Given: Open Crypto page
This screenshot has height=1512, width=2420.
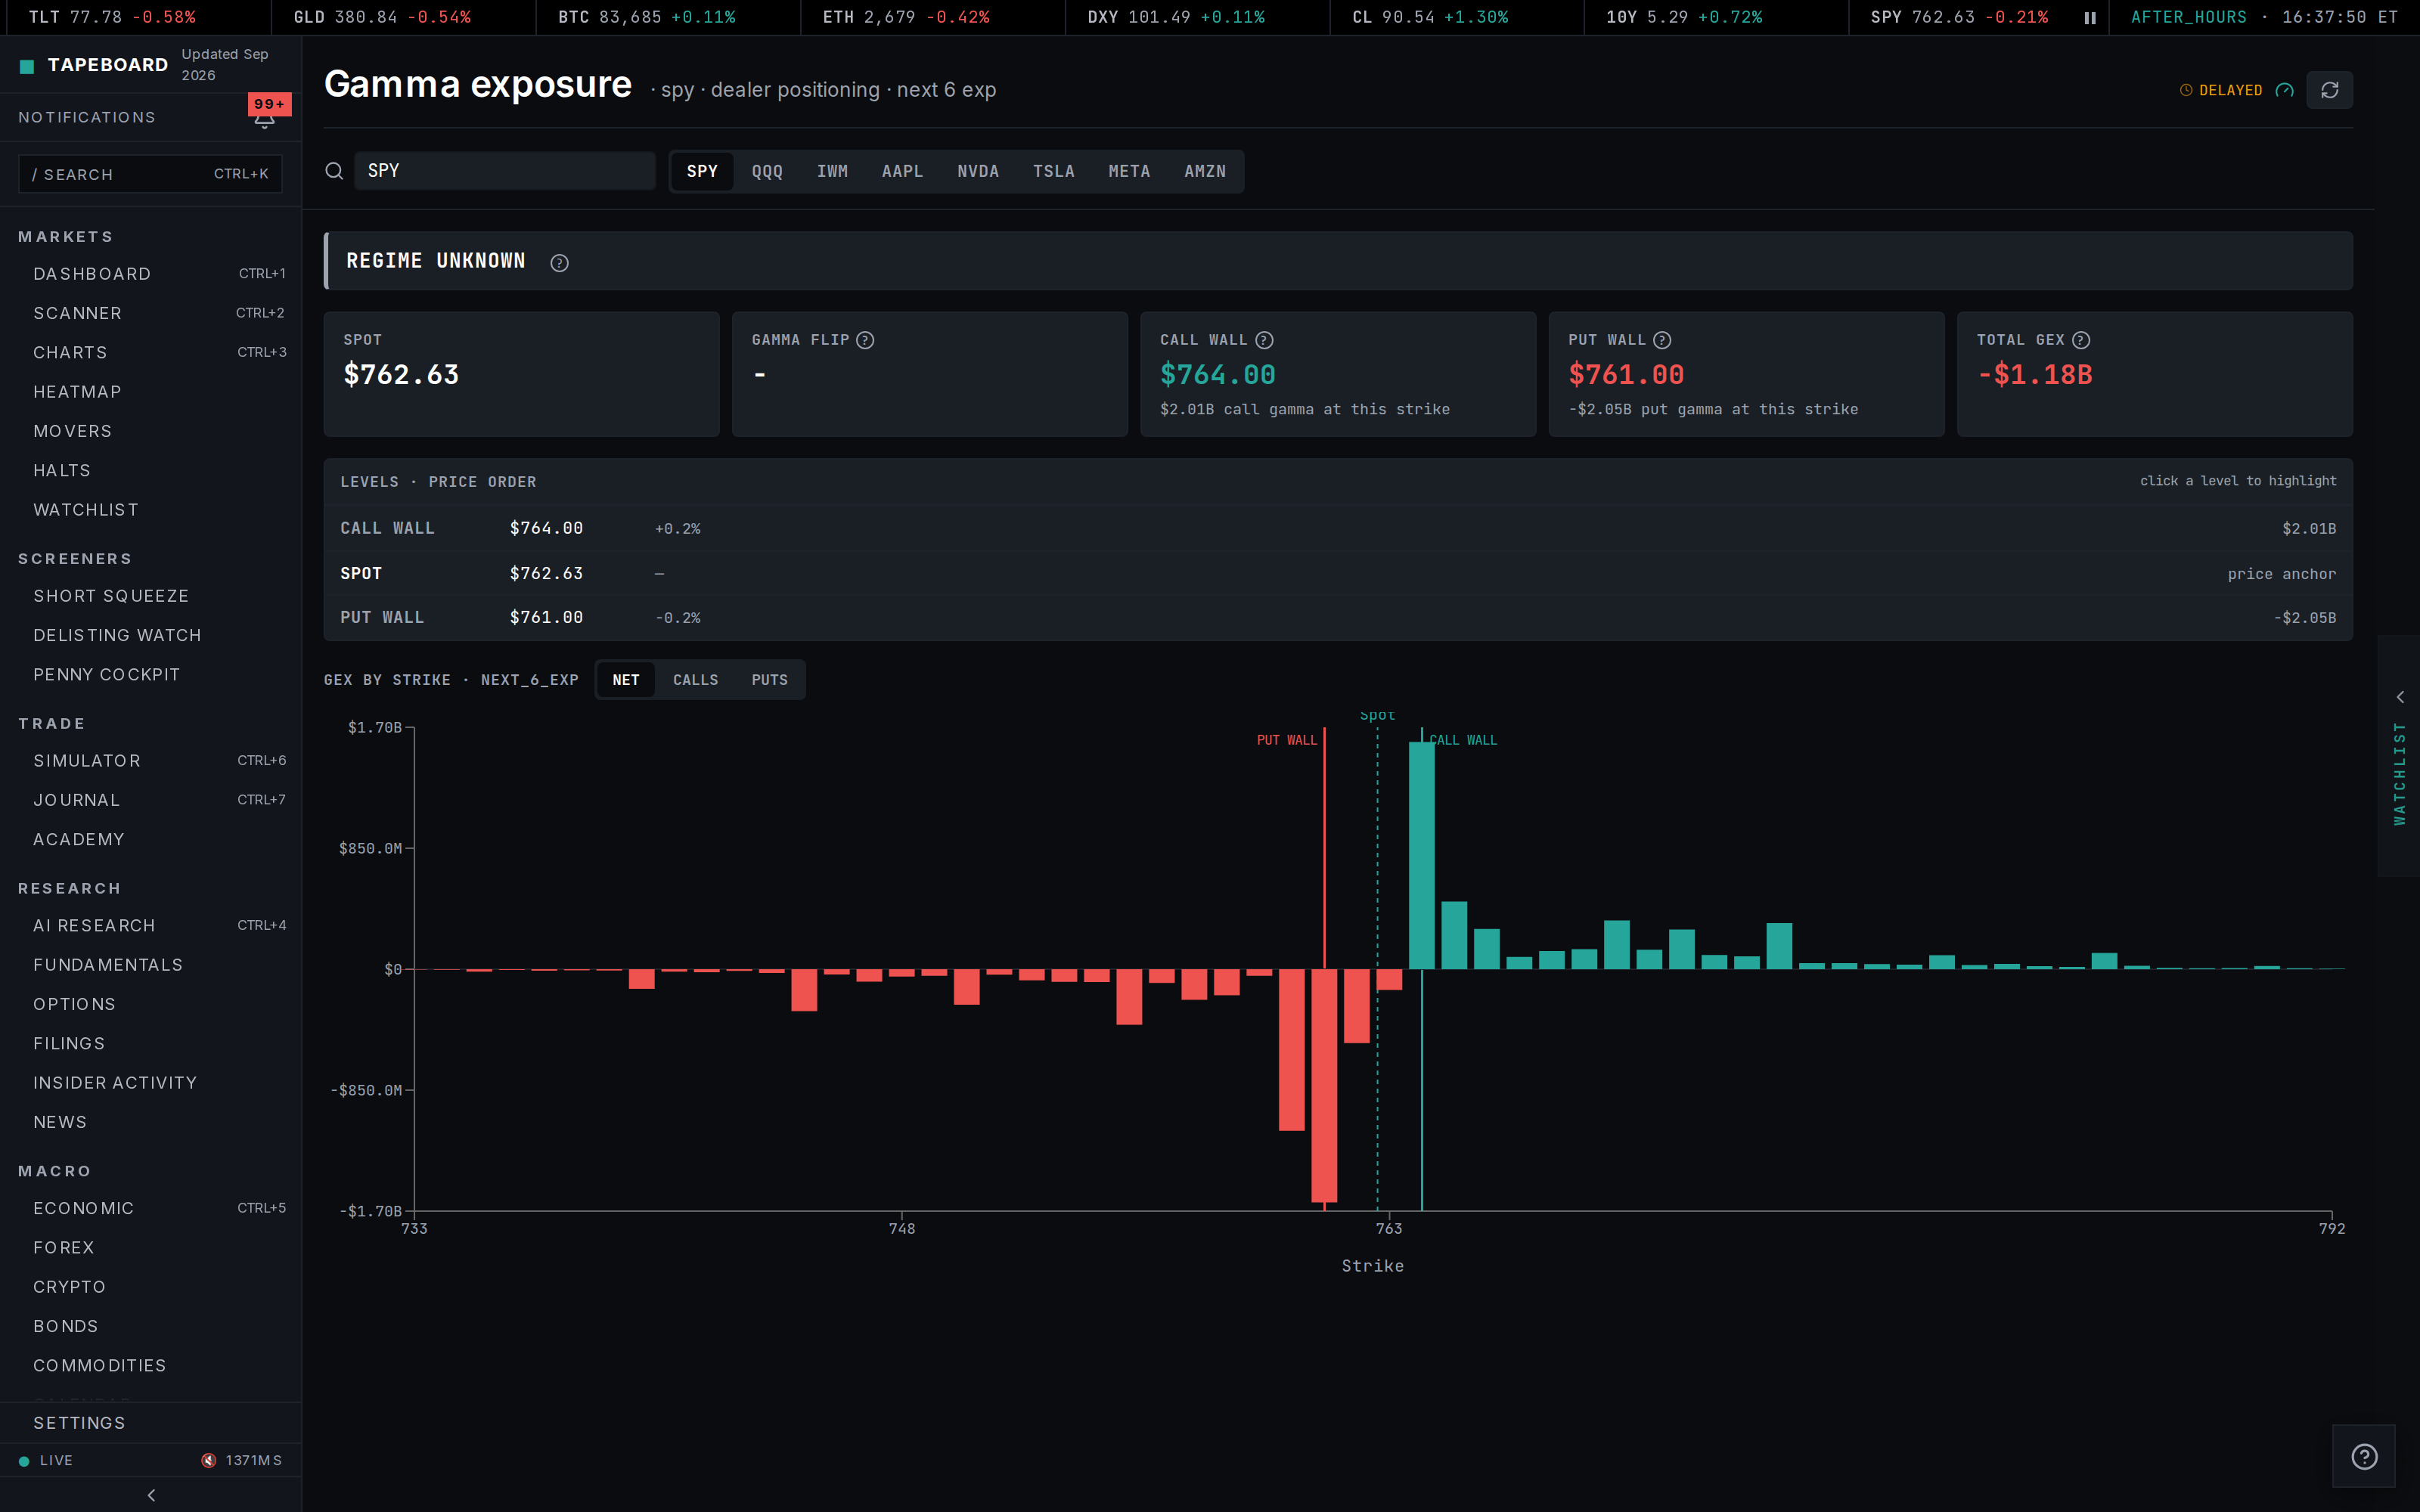Looking at the screenshot, I should [151, 1287].
